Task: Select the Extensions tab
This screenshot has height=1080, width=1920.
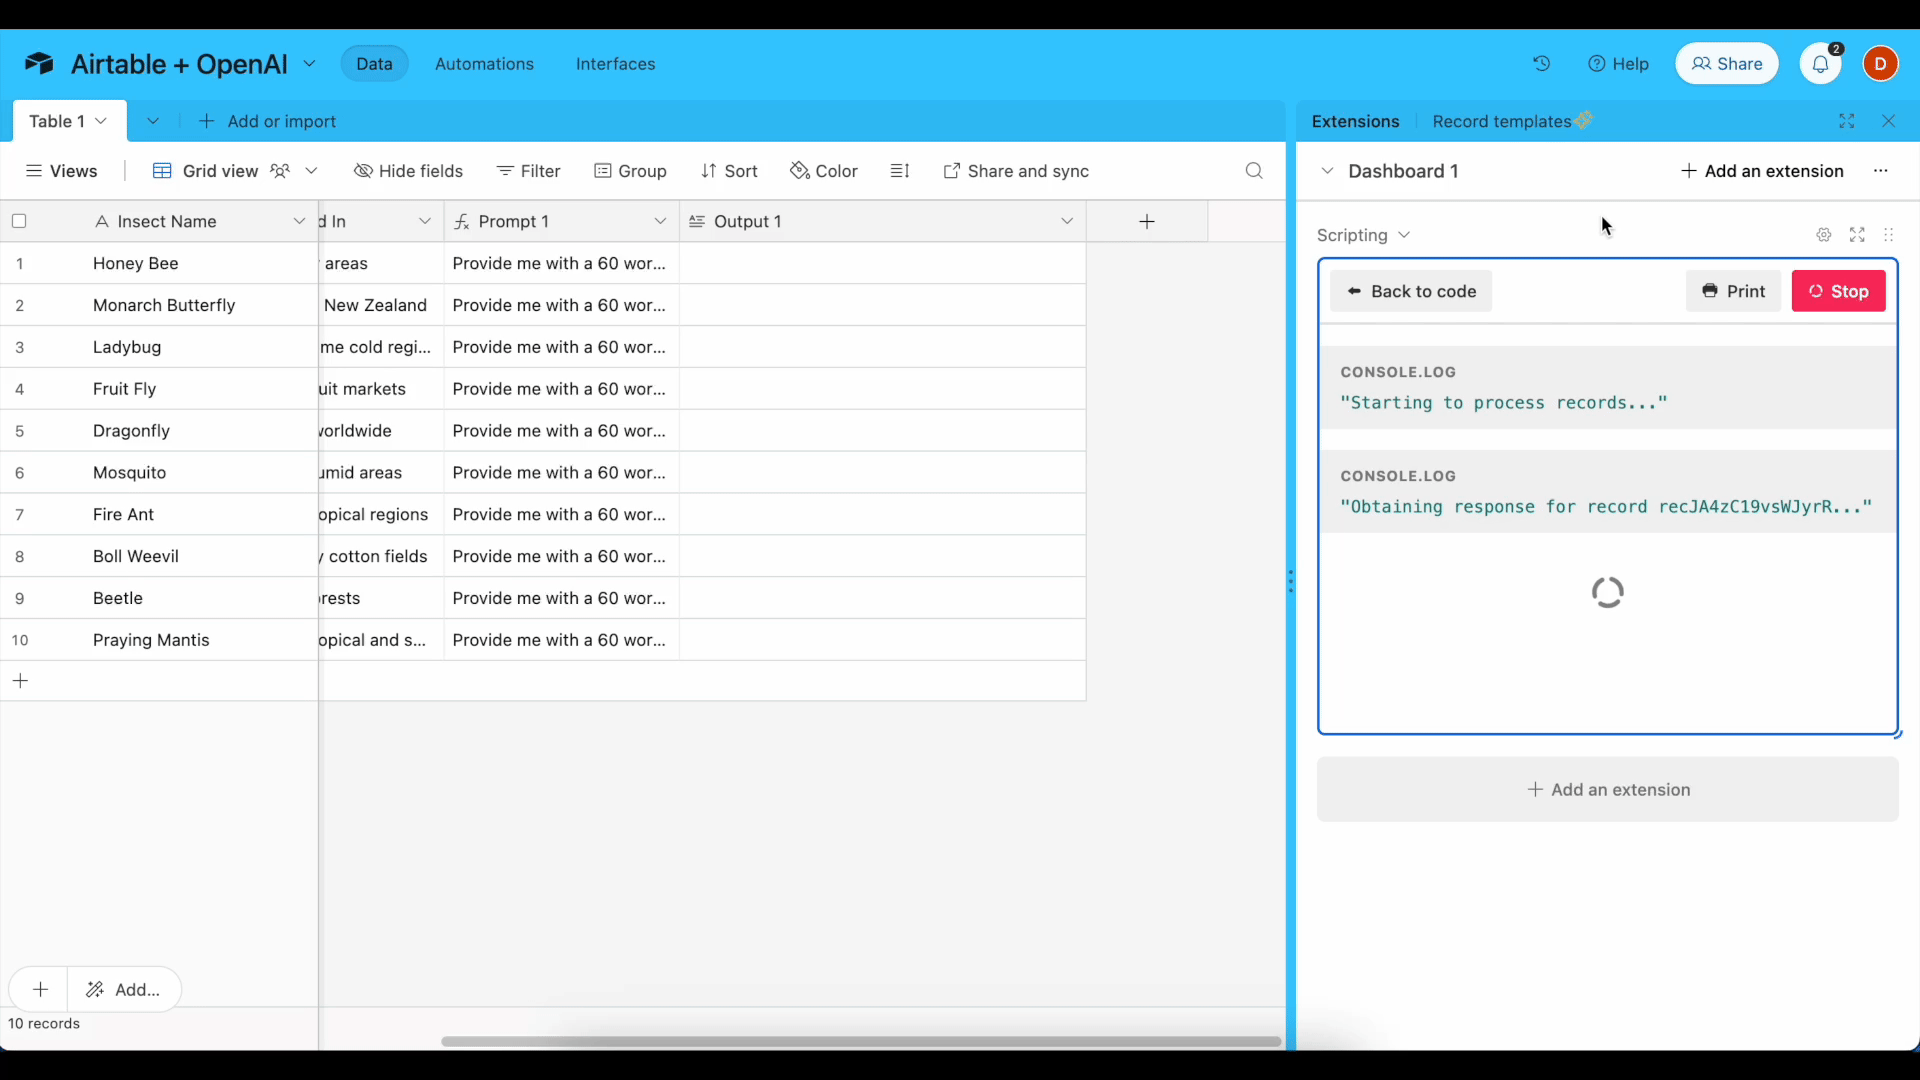Action: click(x=1355, y=121)
